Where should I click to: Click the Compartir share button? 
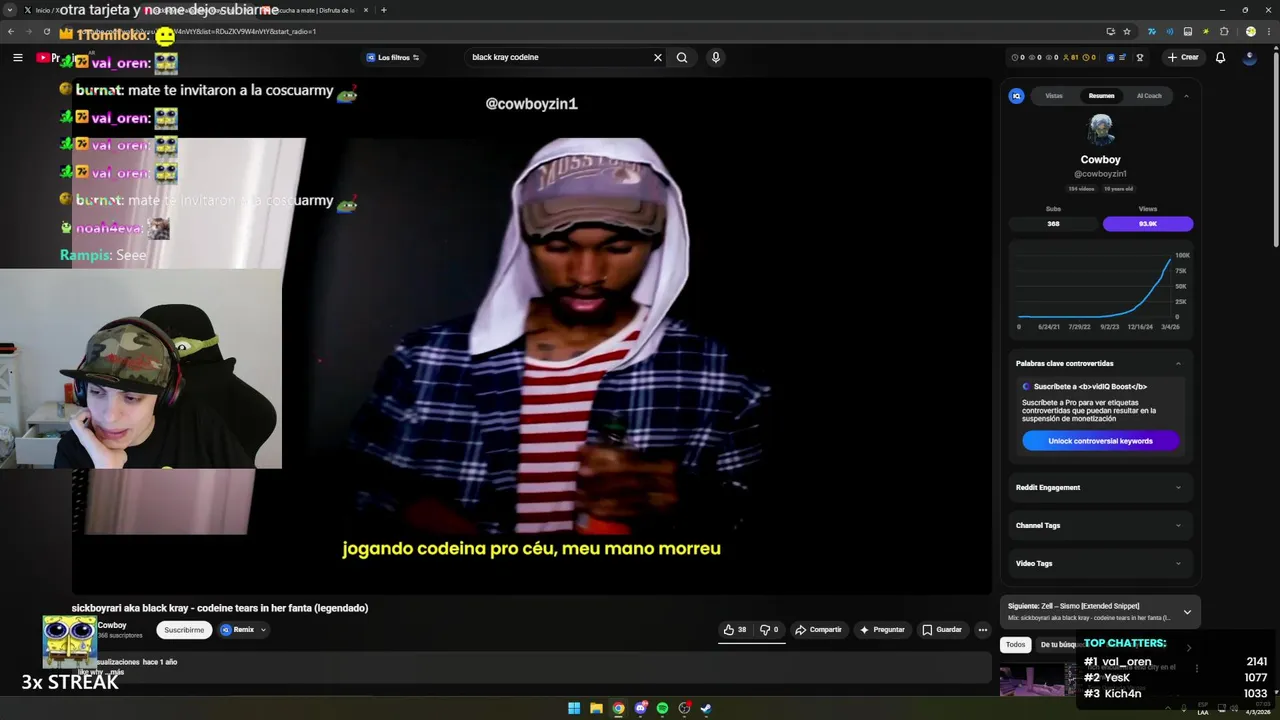[x=818, y=630]
